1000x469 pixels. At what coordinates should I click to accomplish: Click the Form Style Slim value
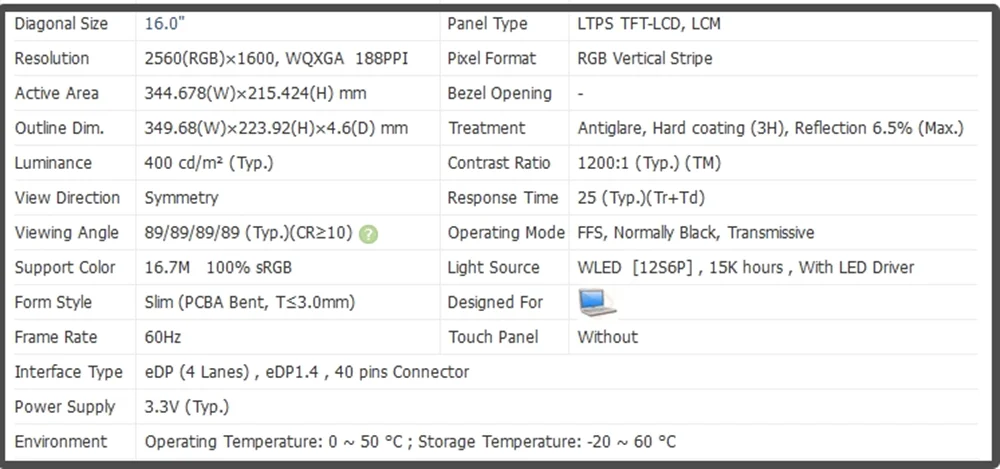(249, 302)
